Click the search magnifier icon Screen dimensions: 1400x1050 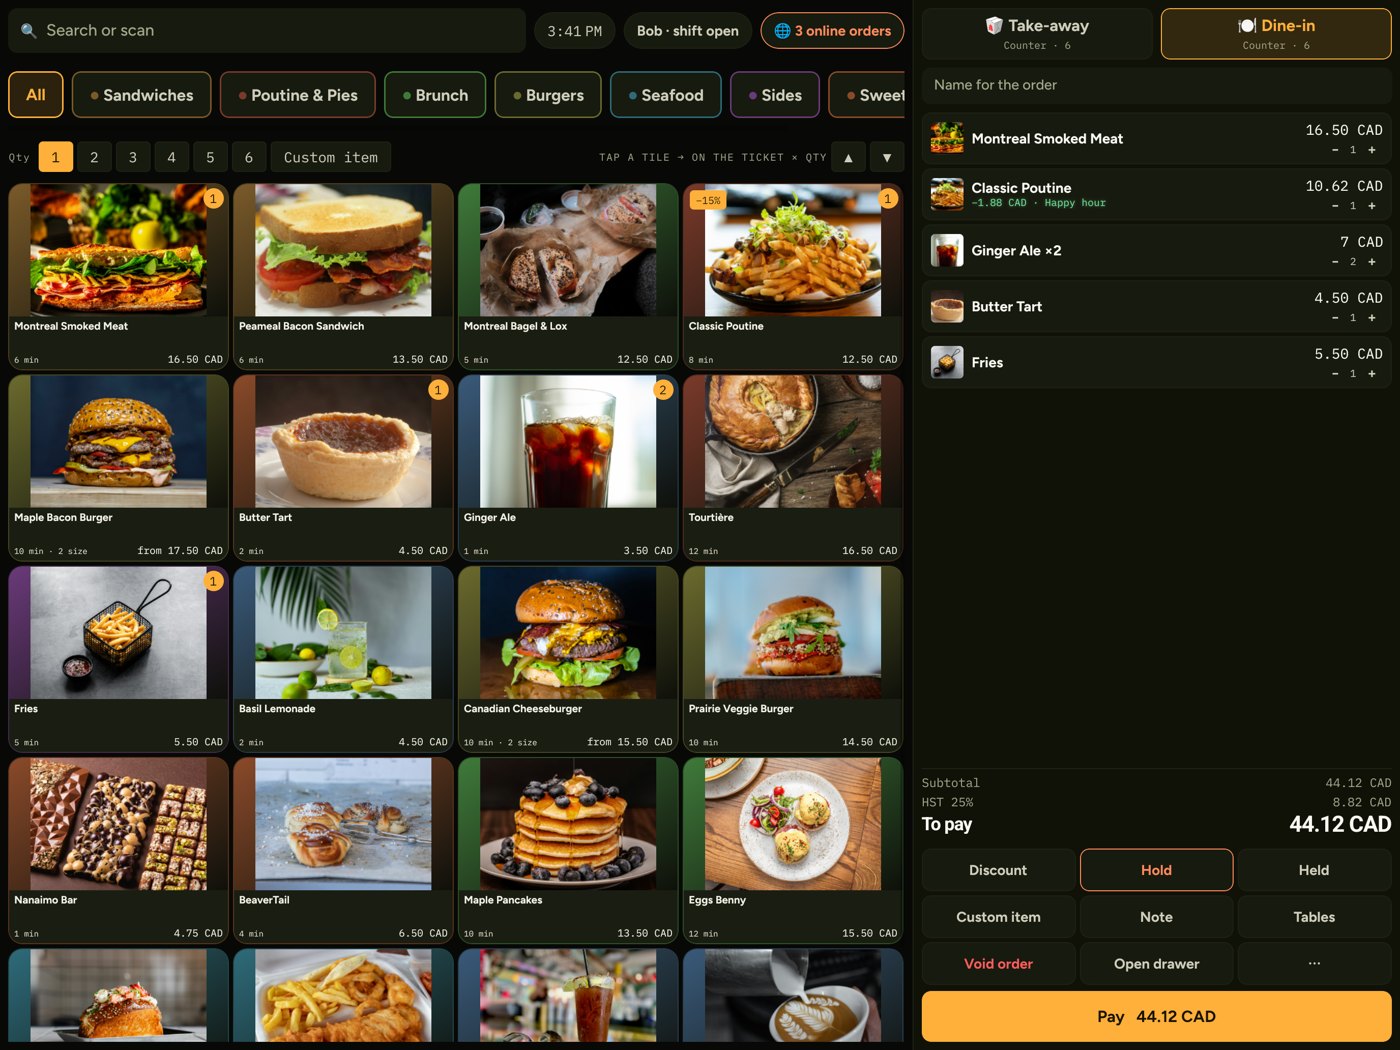tap(28, 31)
